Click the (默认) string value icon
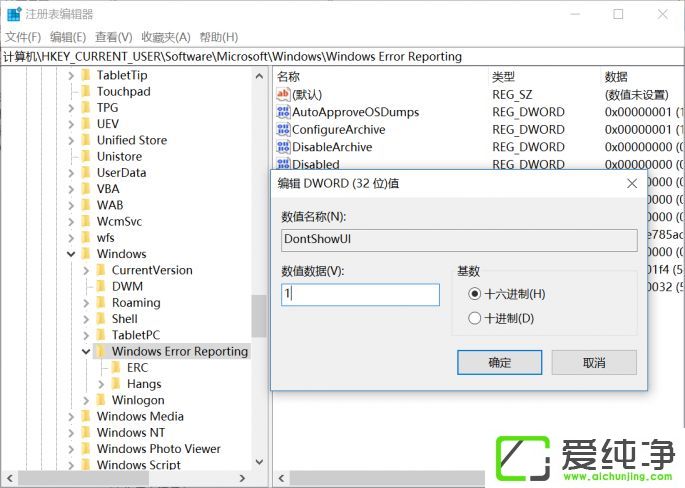This screenshot has height=488, width=685. click(x=283, y=94)
